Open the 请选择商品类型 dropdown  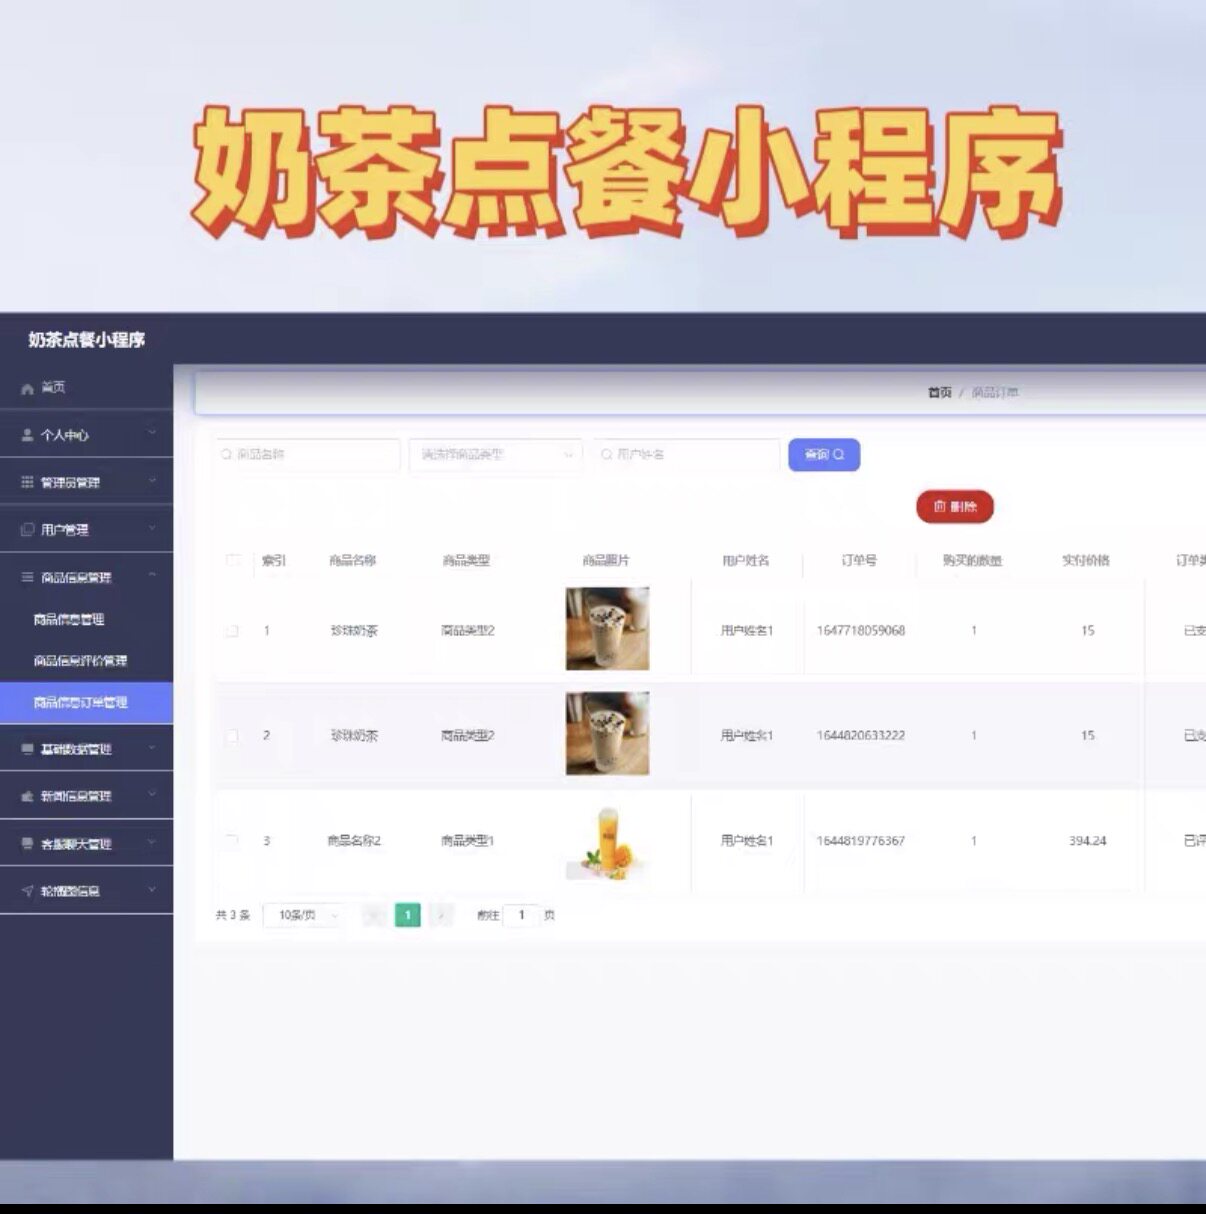pos(496,455)
